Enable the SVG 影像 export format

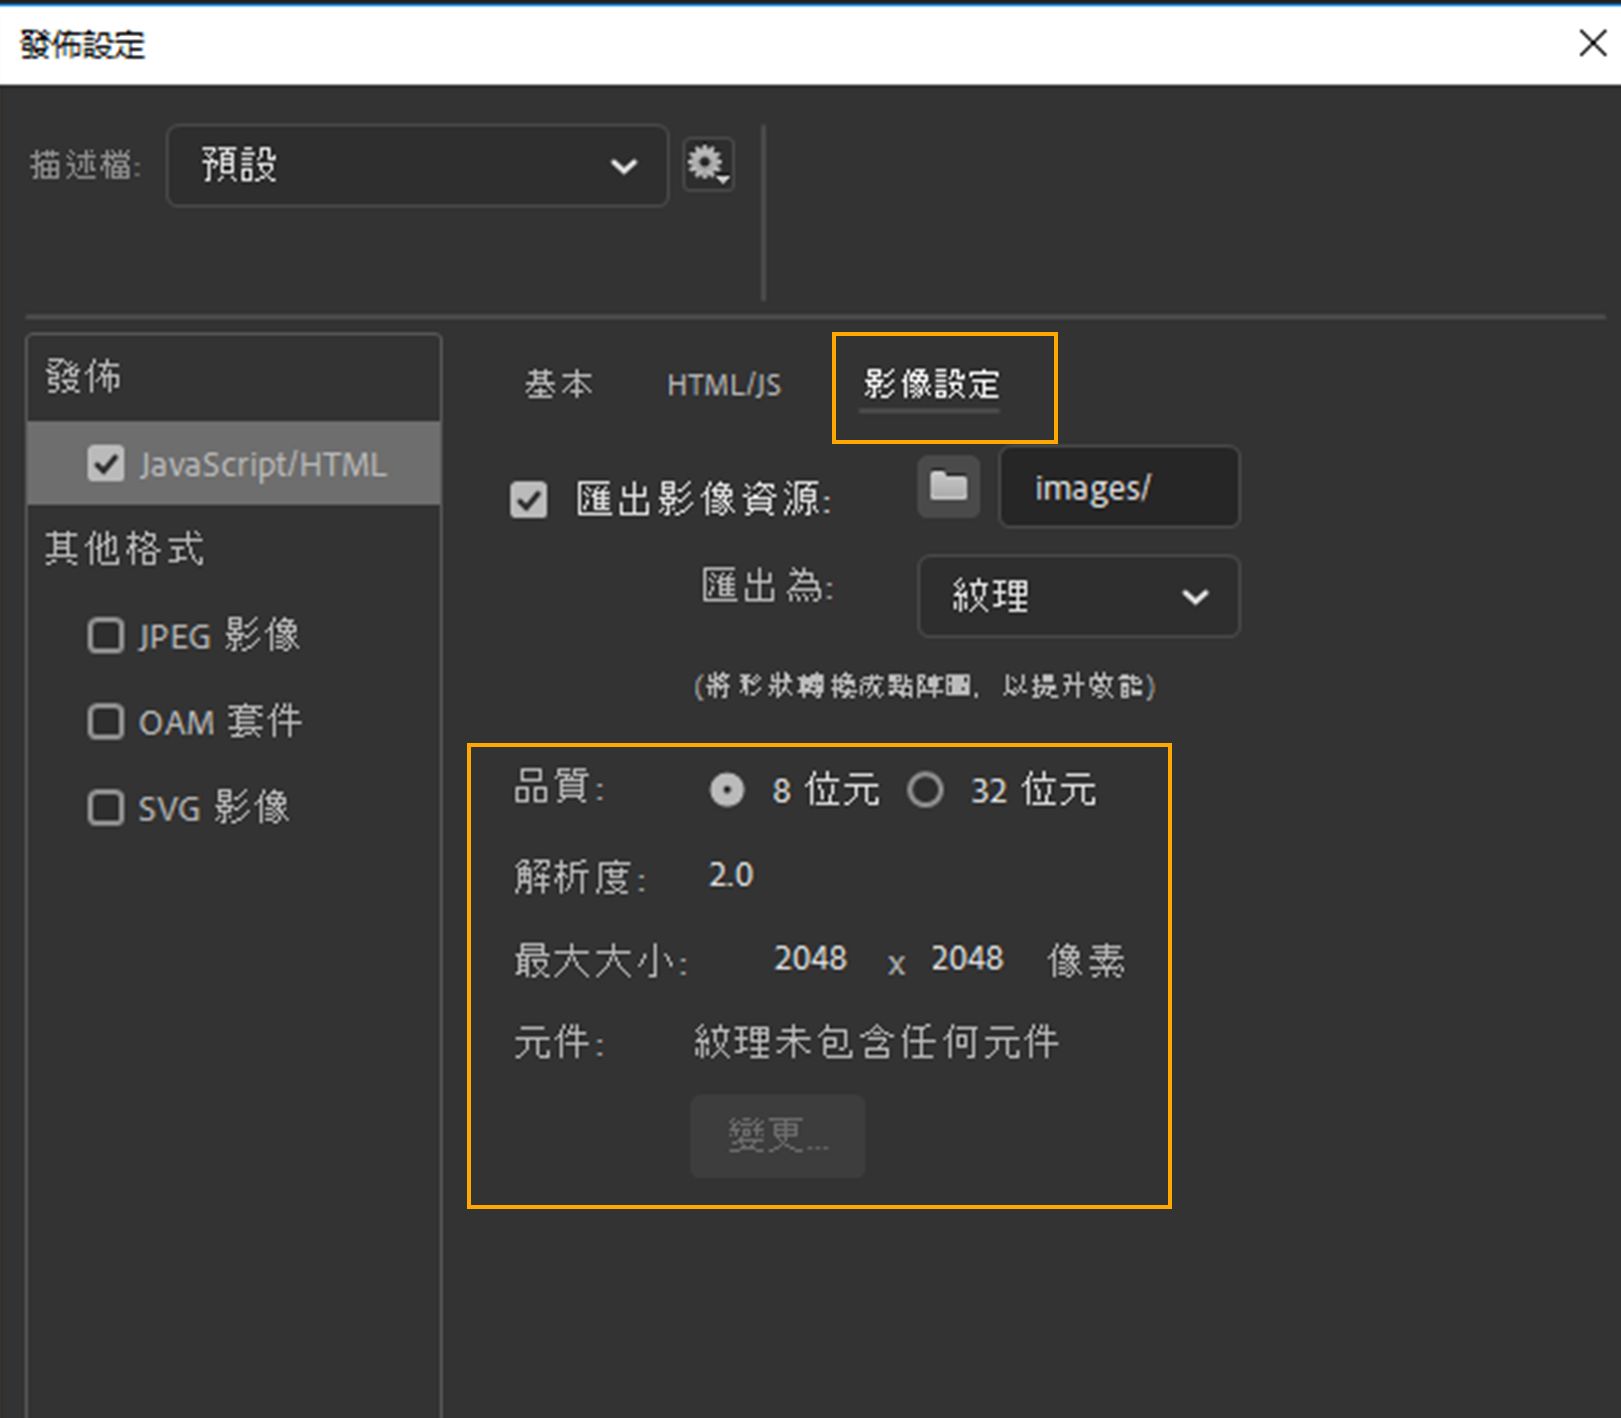(105, 807)
